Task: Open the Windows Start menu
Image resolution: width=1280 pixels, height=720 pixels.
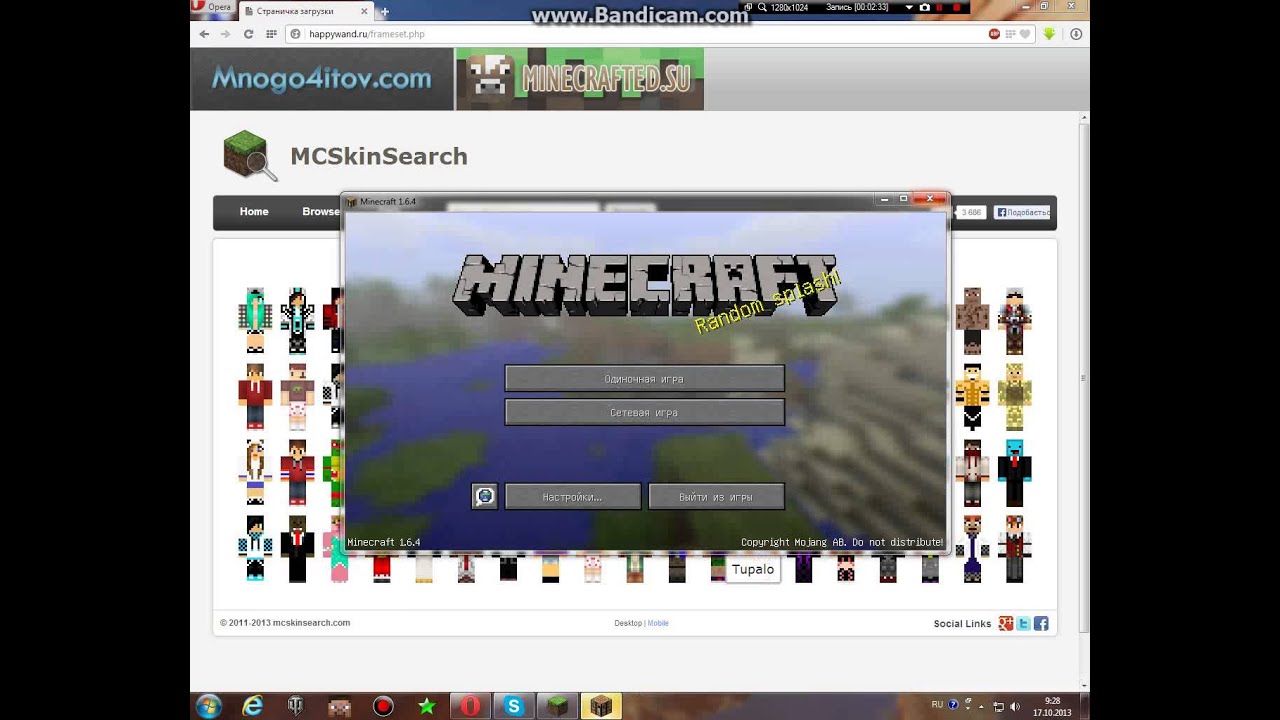Action: 209,706
